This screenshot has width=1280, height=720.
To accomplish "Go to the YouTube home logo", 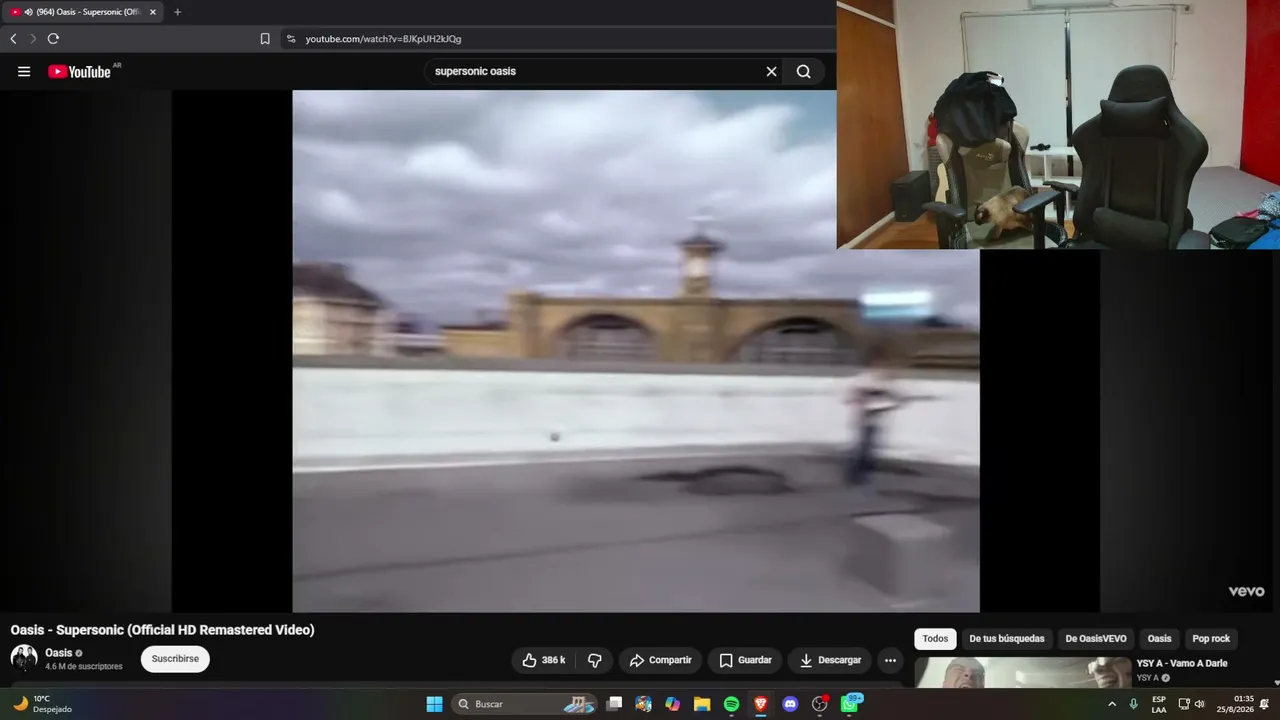I will click(x=80, y=72).
